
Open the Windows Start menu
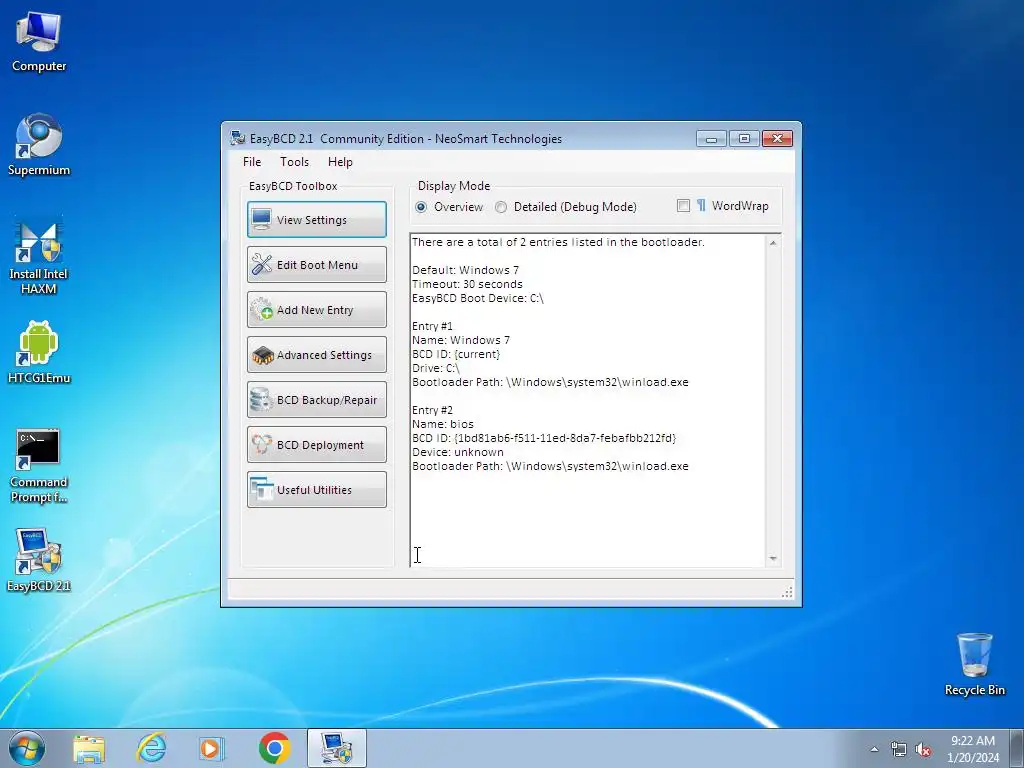click(x=27, y=748)
